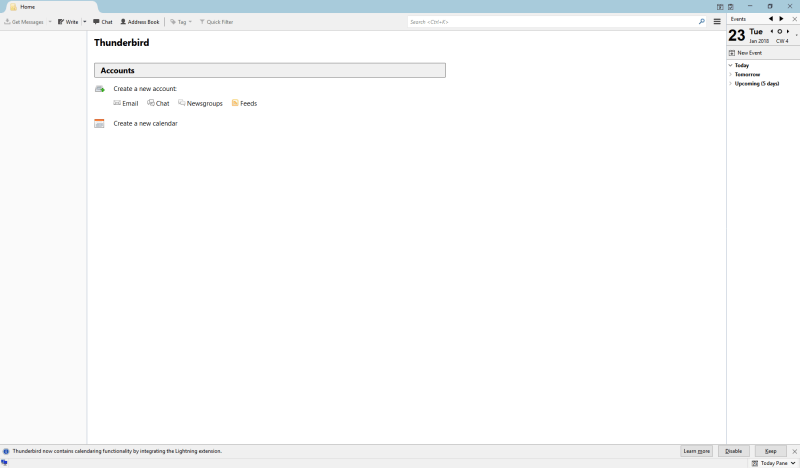Click the notification info icon

pos(6,451)
